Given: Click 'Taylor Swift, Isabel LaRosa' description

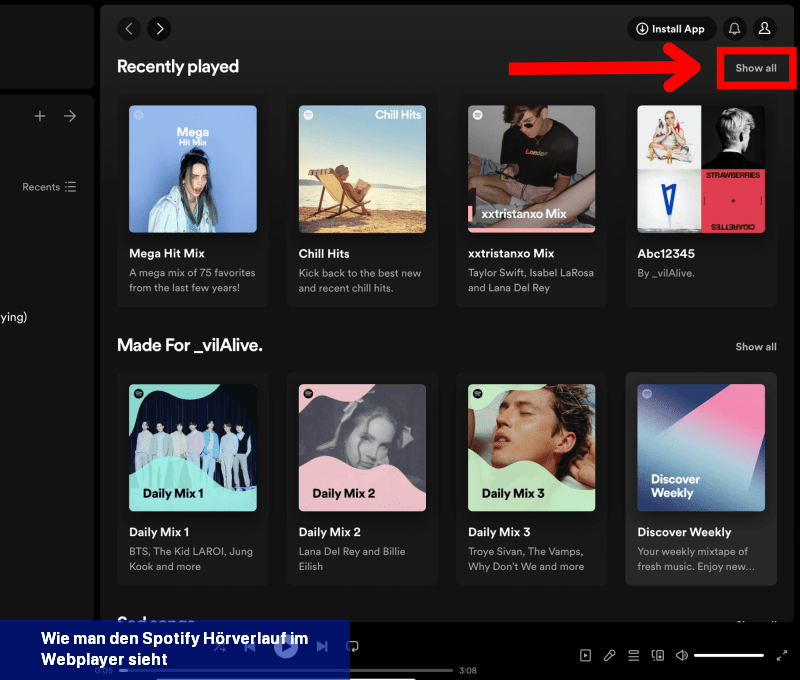Looking at the screenshot, I should 531,273.
